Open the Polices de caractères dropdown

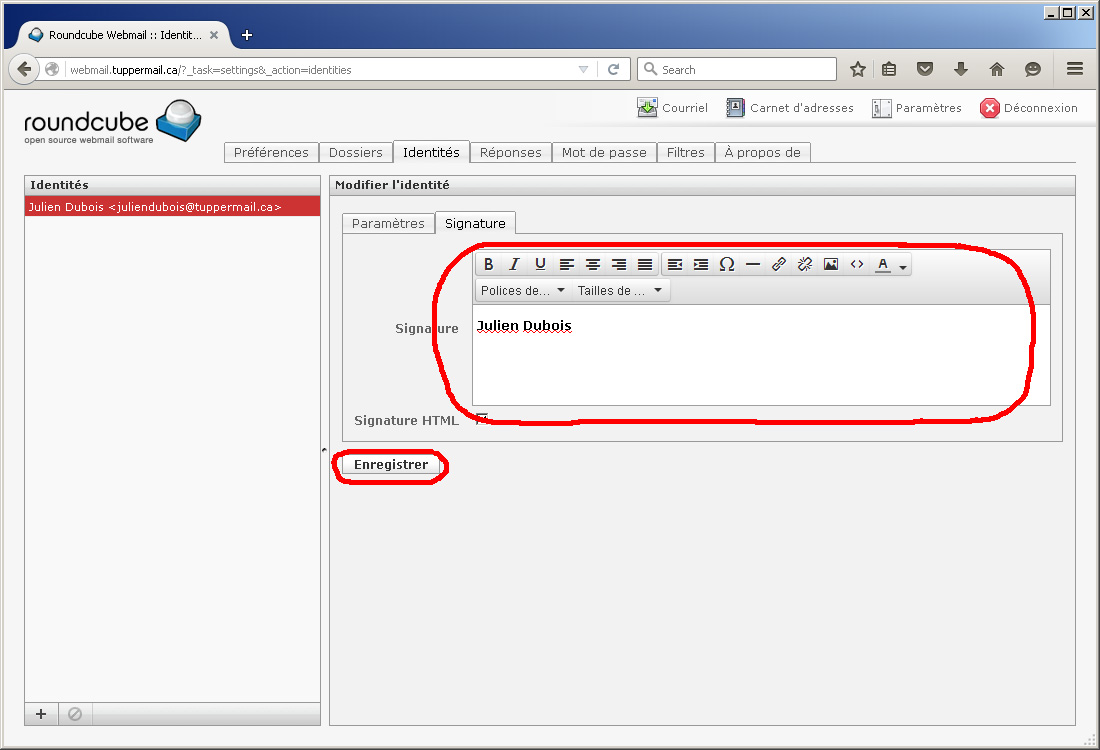pos(522,291)
